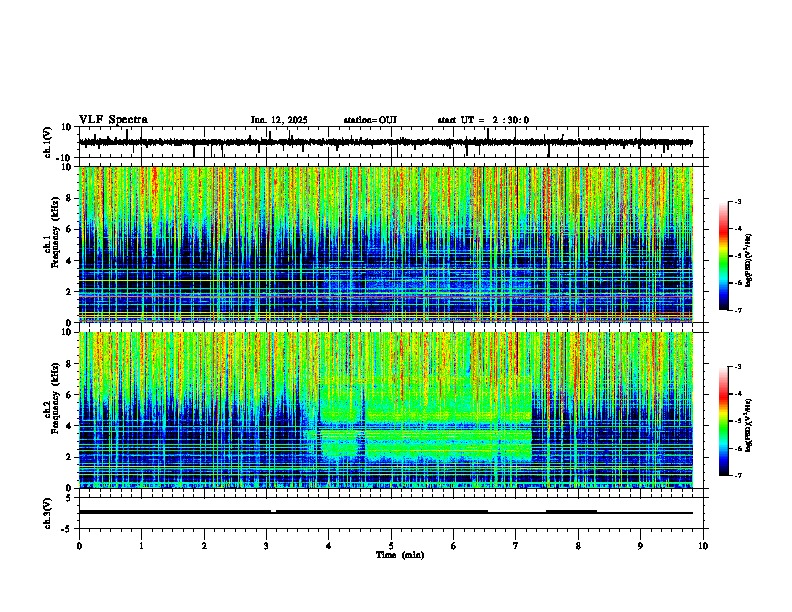Click the x-axis tick label "3"

tap(266, 546)
